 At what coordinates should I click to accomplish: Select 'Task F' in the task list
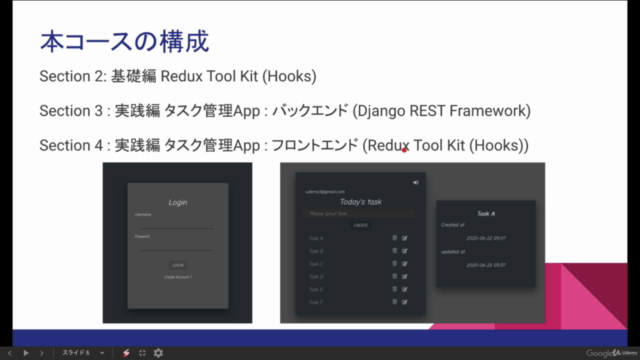tap(316, 302)
